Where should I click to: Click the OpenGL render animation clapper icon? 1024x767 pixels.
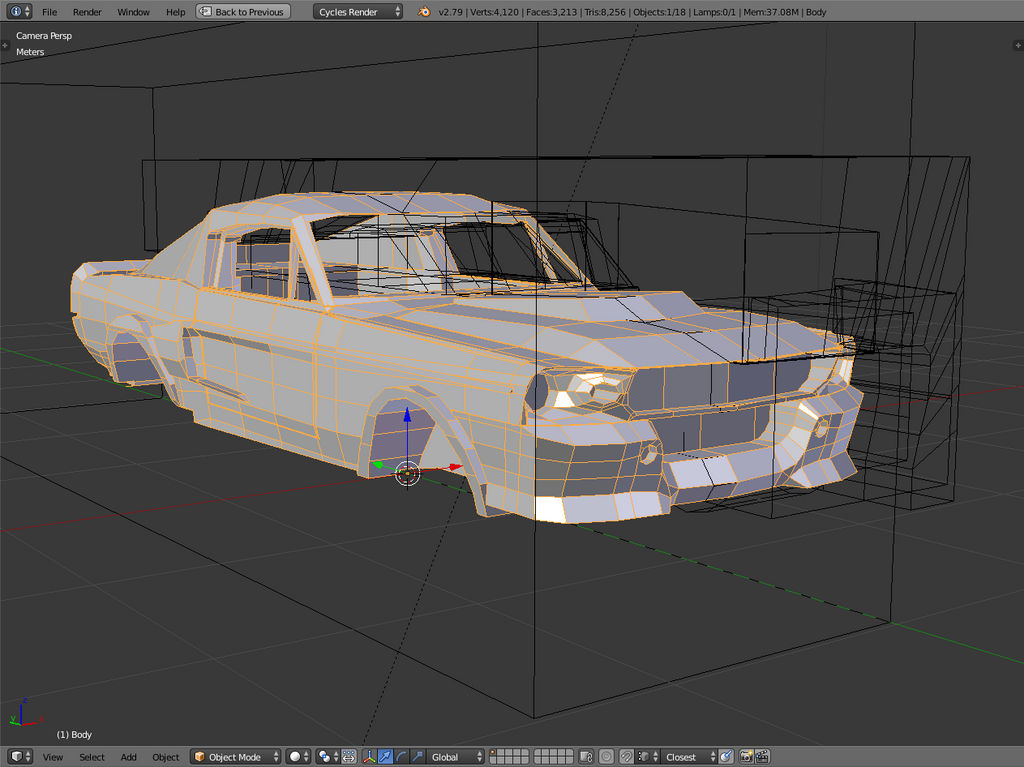click(762, 757)
